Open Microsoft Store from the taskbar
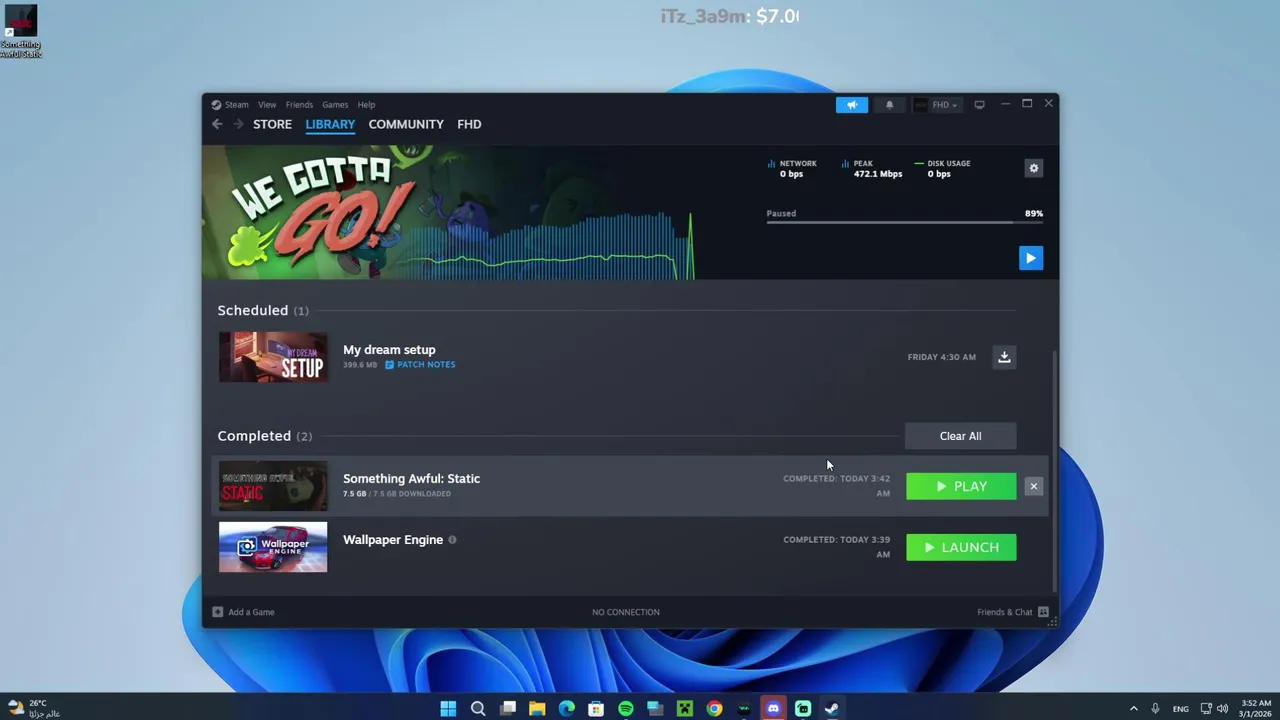The width and height of the screenshot is (1280, 720). click(x=596, y=708)
